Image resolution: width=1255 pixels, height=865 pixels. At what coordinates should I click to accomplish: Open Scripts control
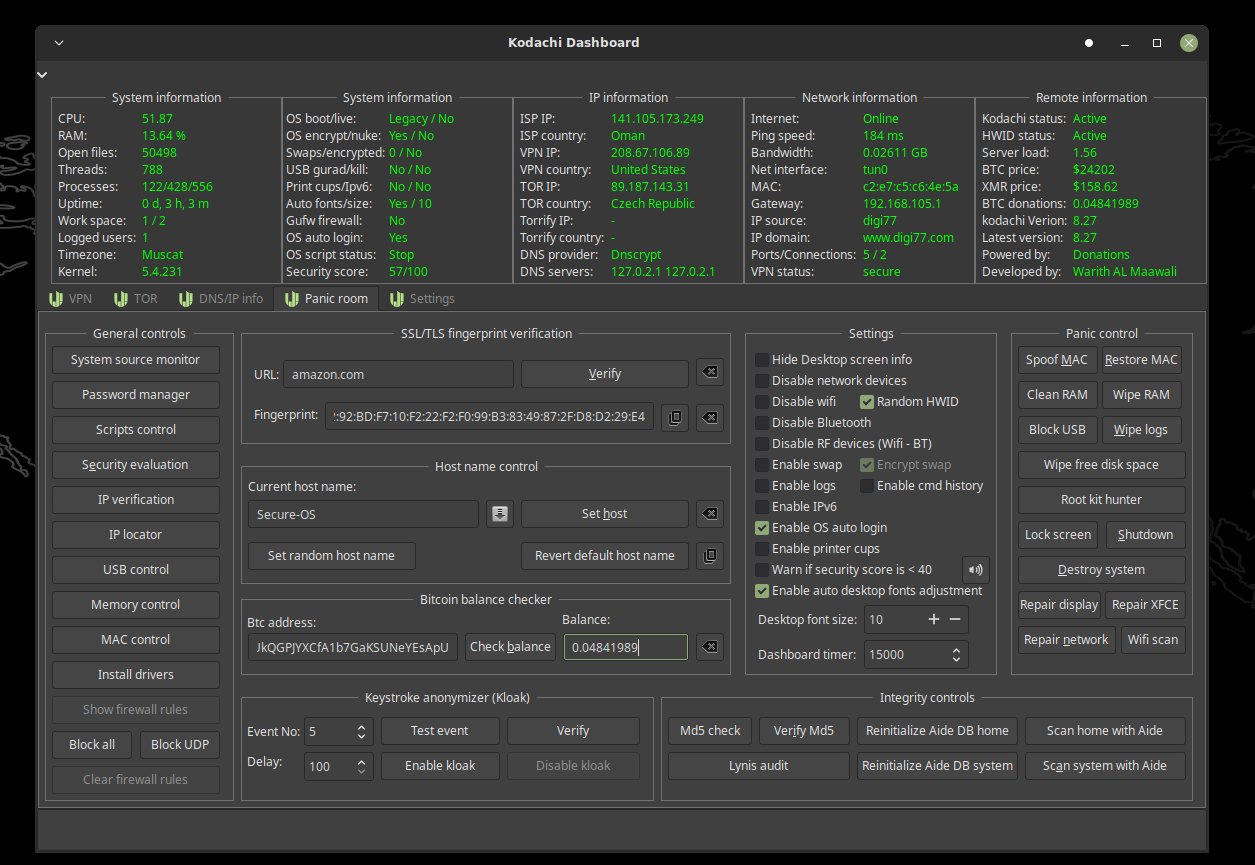click(136, 430)
